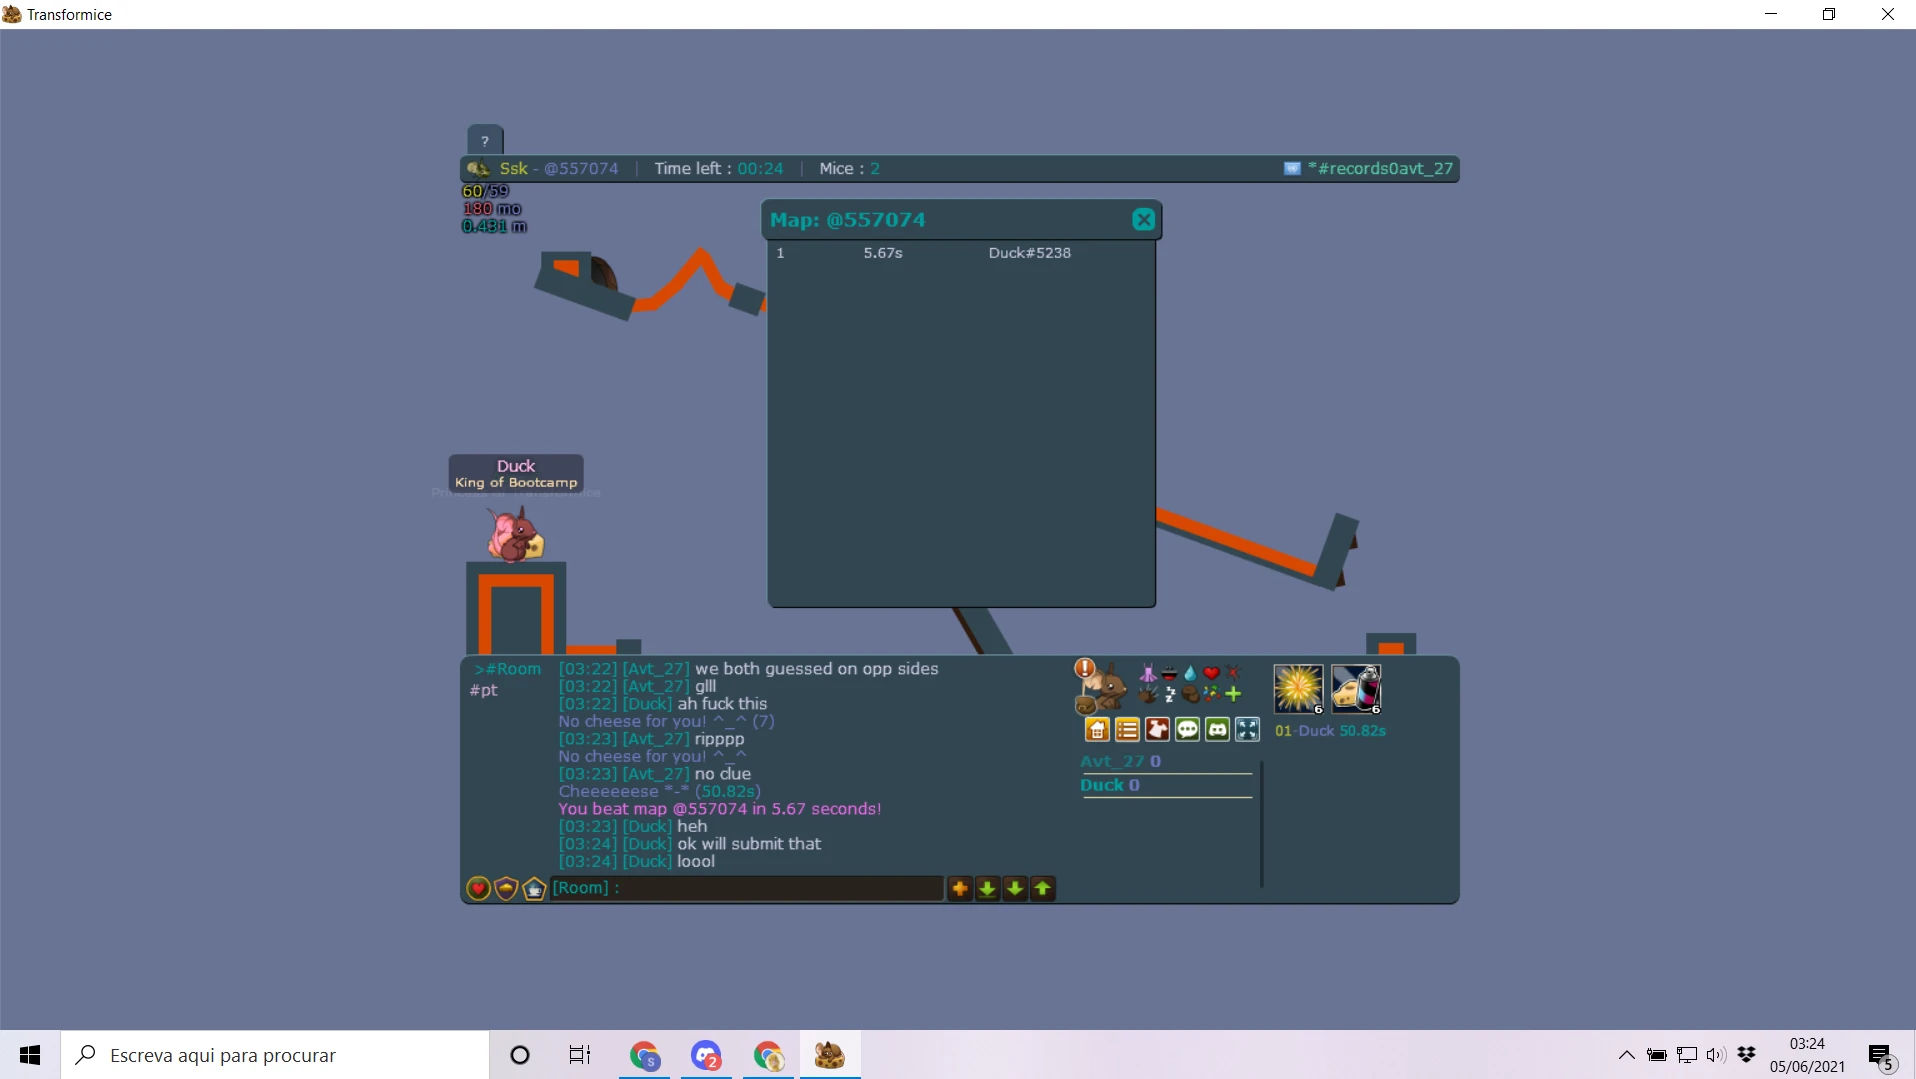Viewport: 1916px width, 1079px height.
Task: Switch to Transformice taskbar icon
Action: coord(829,1055)
